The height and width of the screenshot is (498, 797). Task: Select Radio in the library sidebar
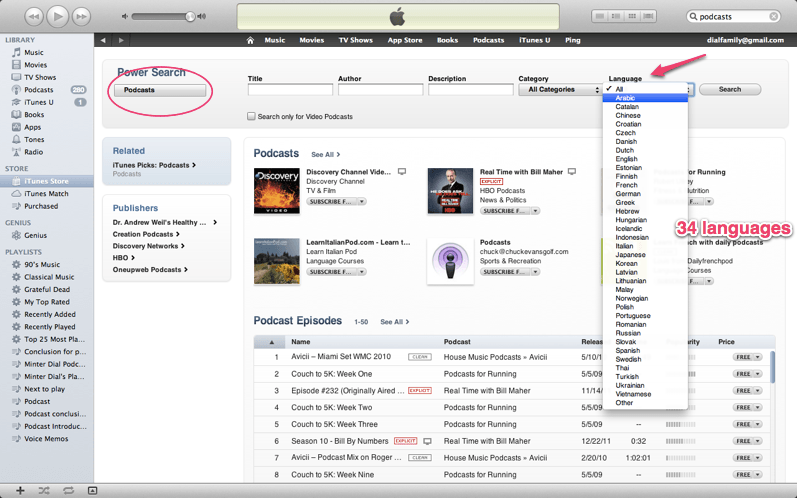(34, 152)
